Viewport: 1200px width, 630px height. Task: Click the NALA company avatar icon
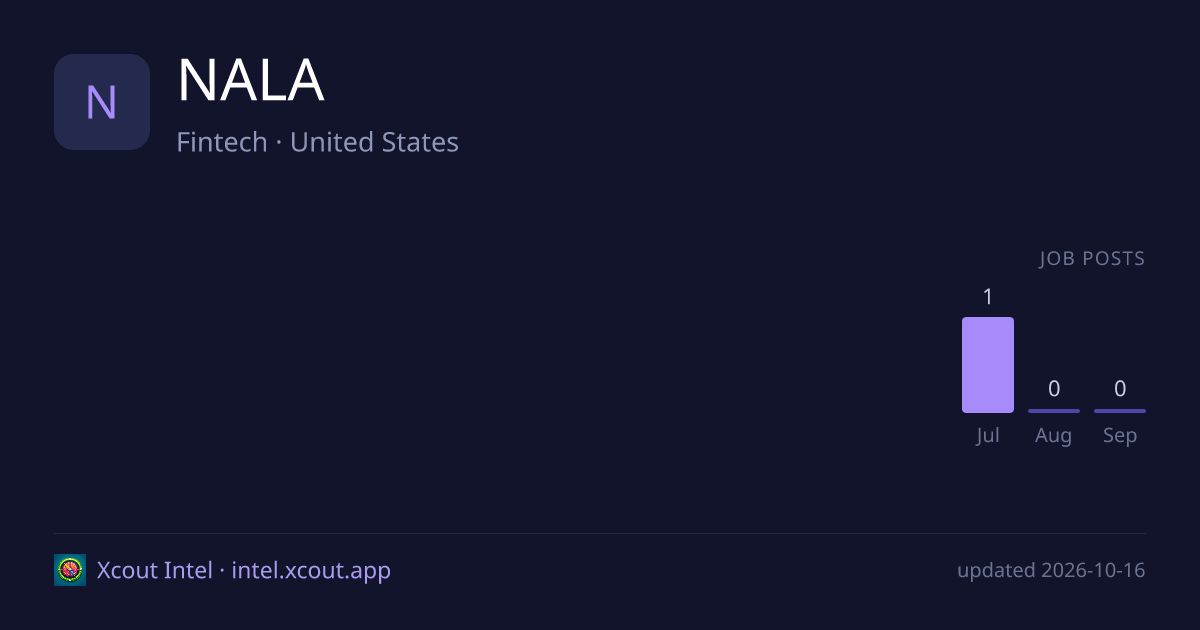pyautogui.click(x=102, y=102)
